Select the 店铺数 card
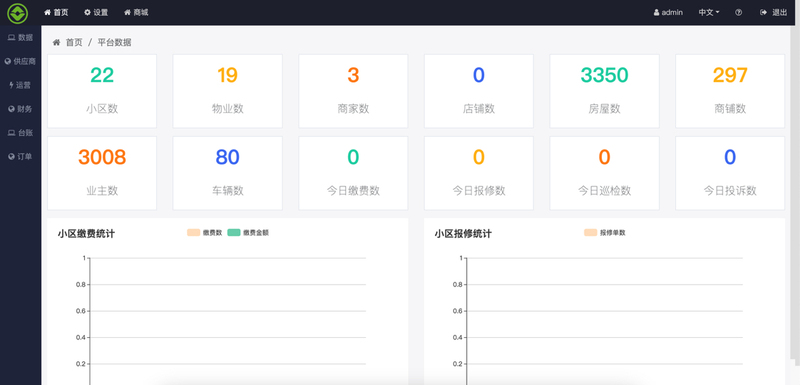800x385 pixels. coord(479,91)
